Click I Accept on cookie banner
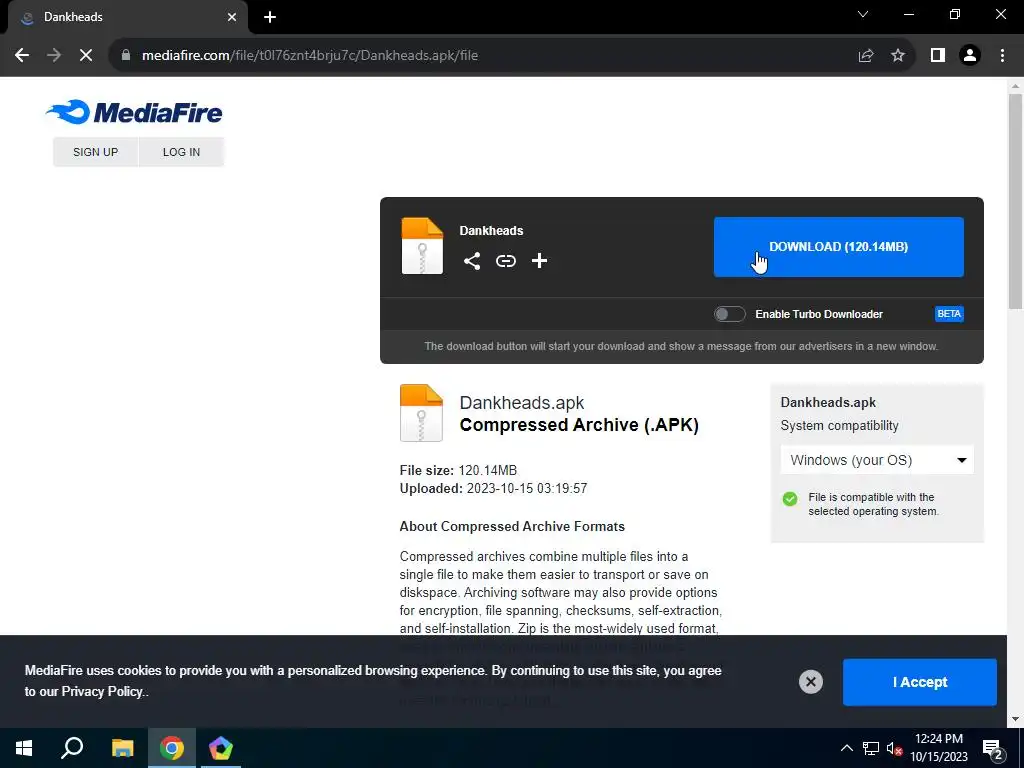The width and height of the screenshot is (1024, 768). tap(920, 682)
